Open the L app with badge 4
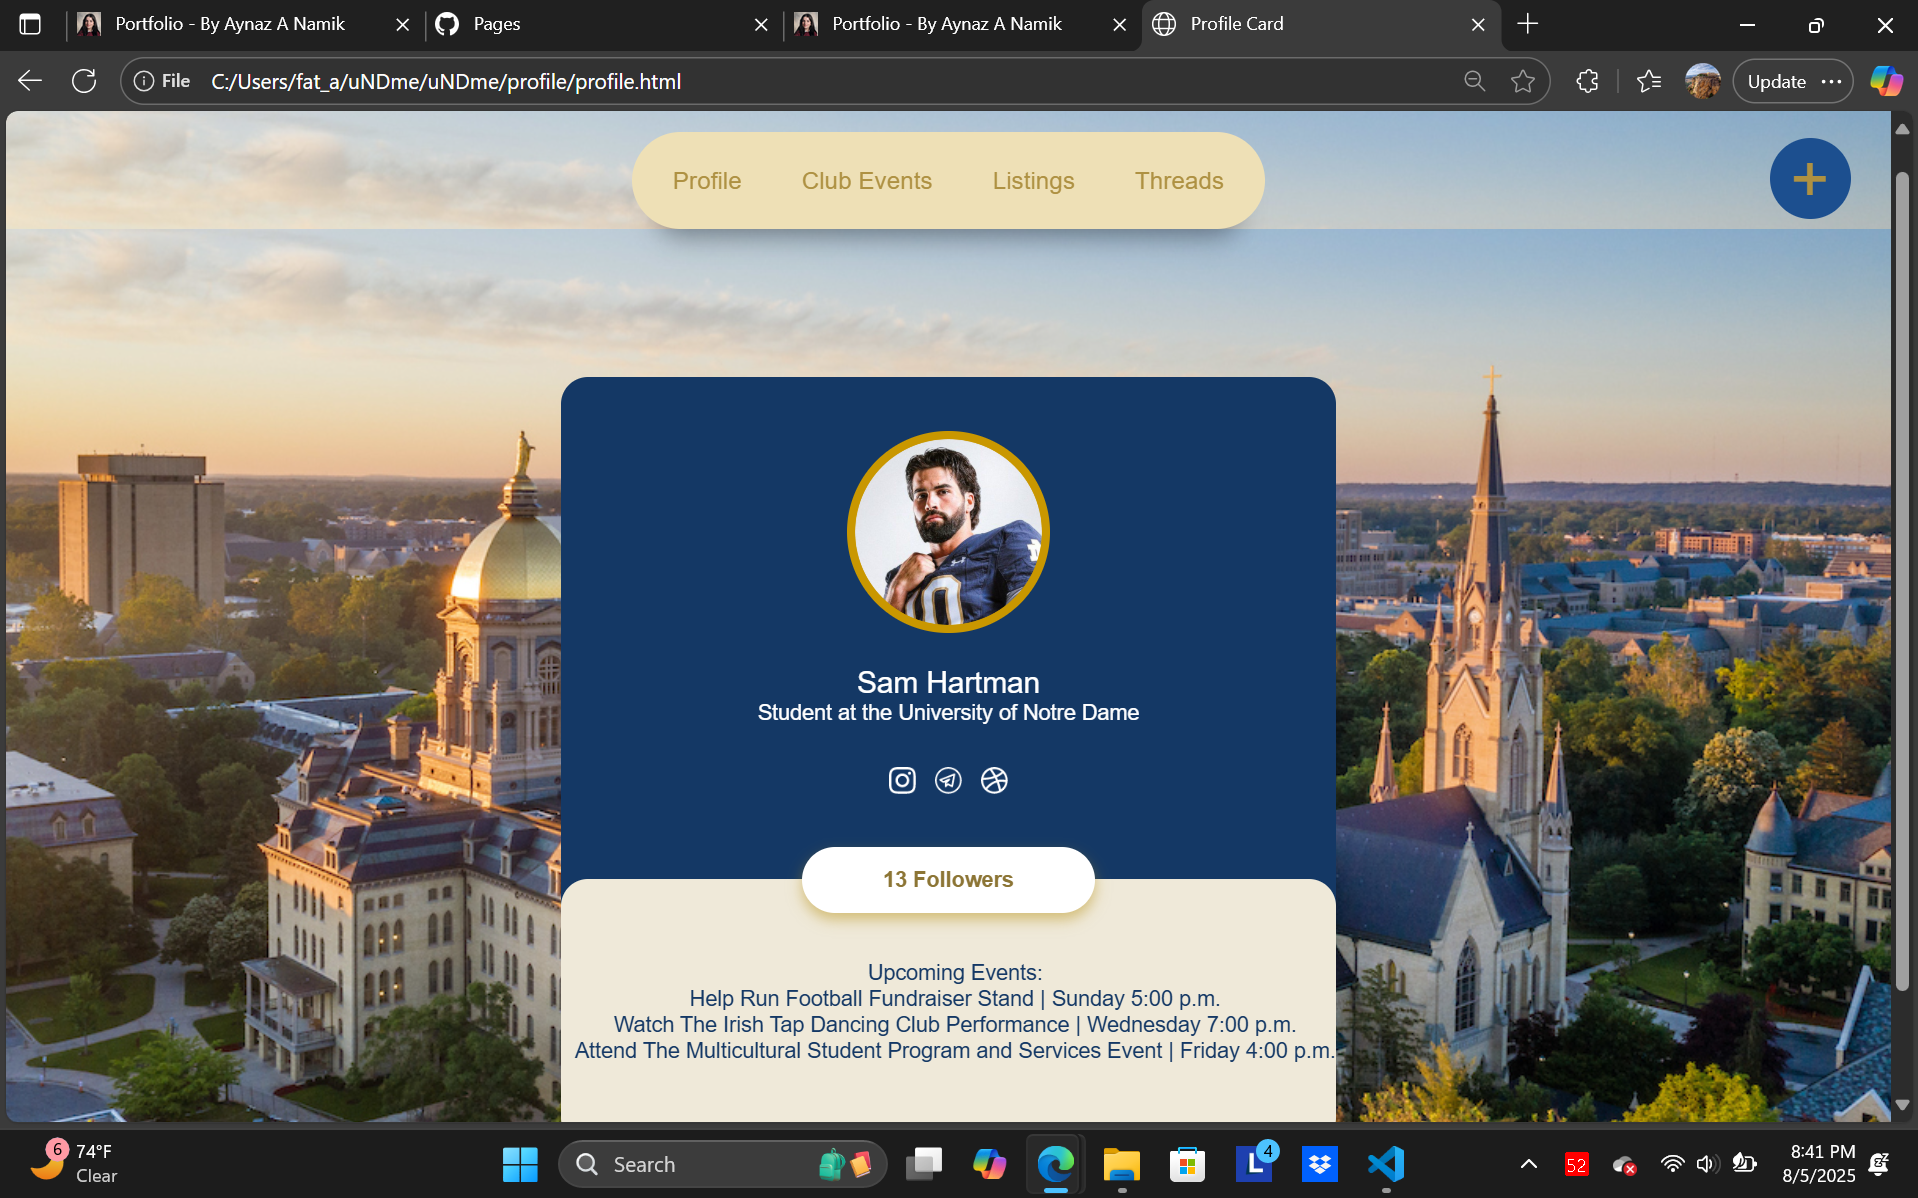This screenshot has width=1918, height=1198. (1254, 1164)
